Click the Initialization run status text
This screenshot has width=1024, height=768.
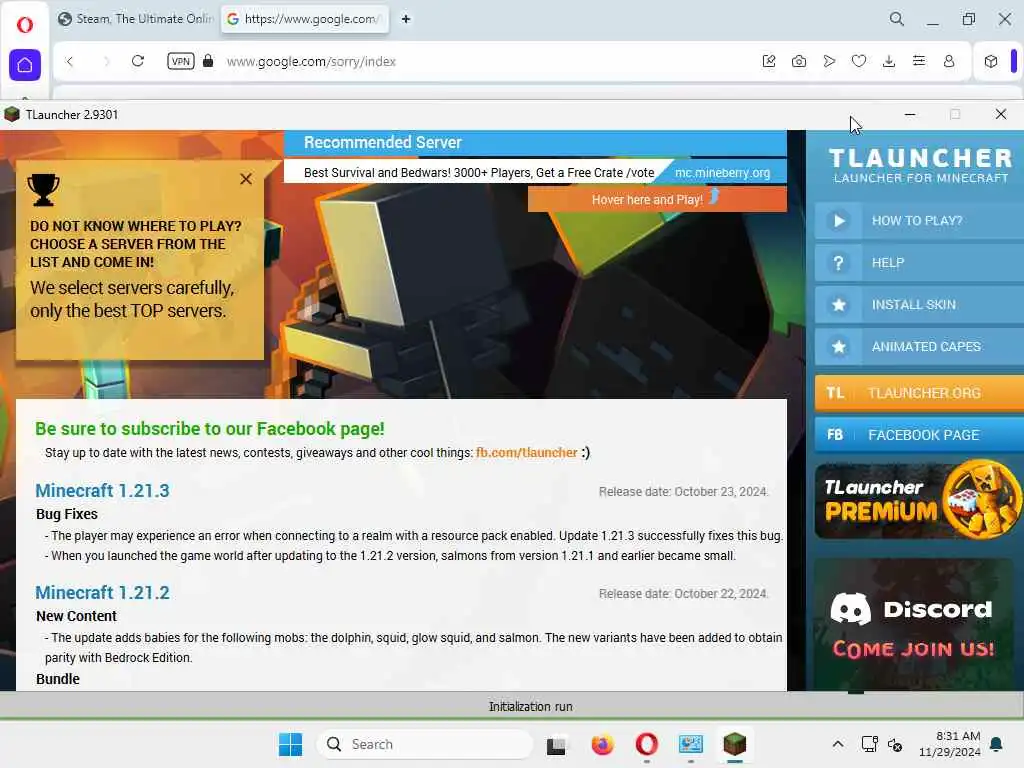[530, 707]
